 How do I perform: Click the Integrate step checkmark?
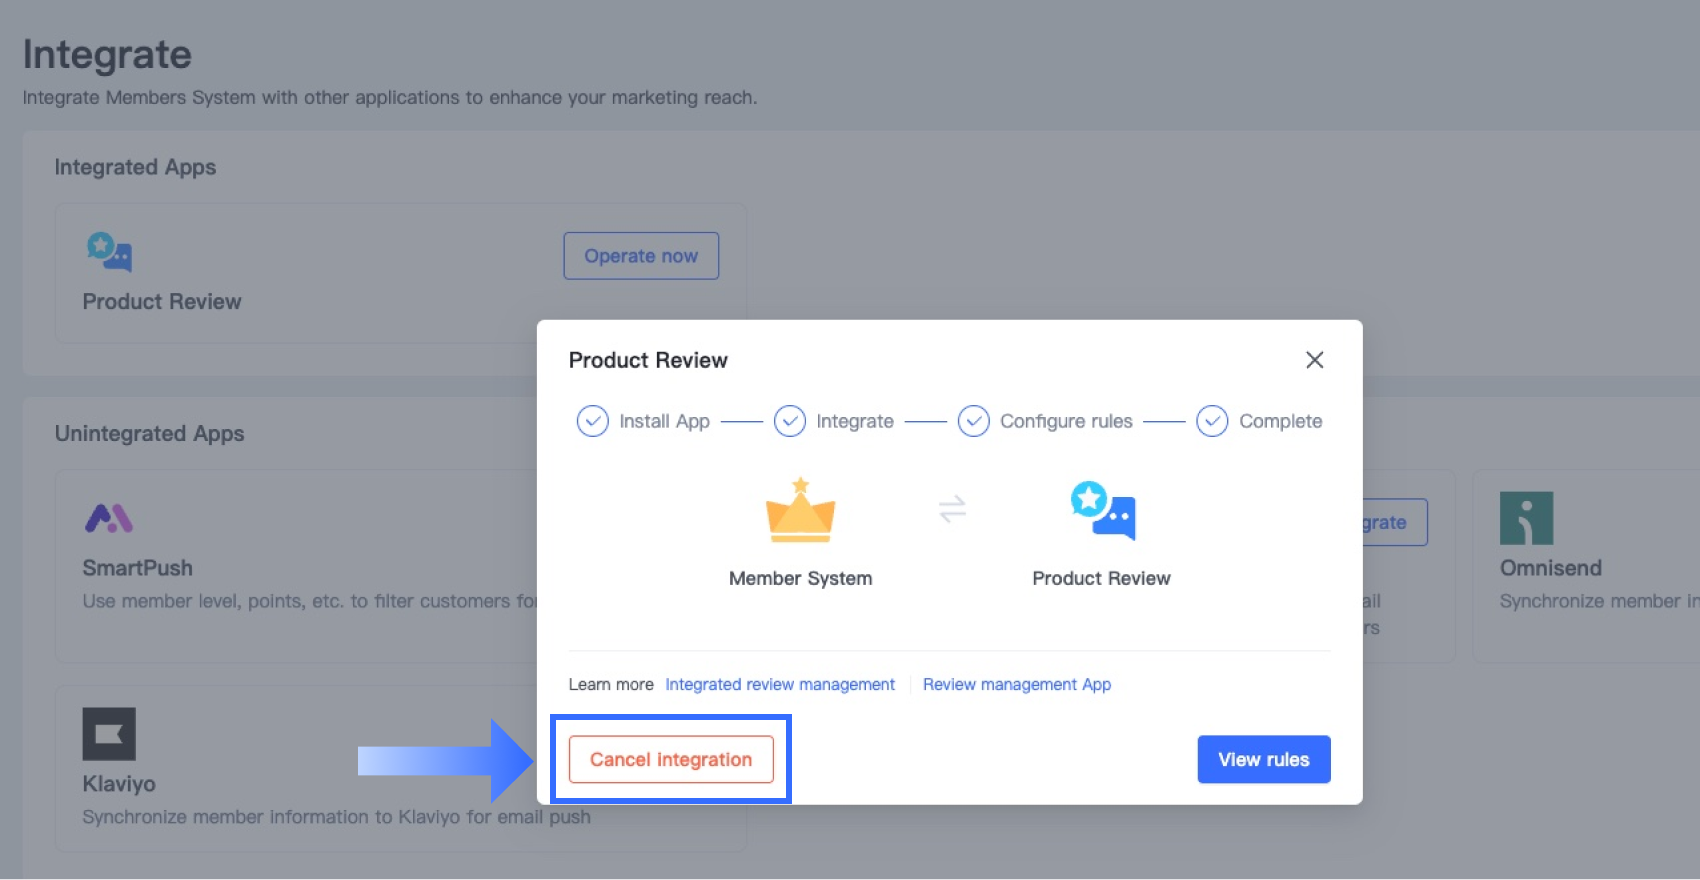[x=790, y=421]
